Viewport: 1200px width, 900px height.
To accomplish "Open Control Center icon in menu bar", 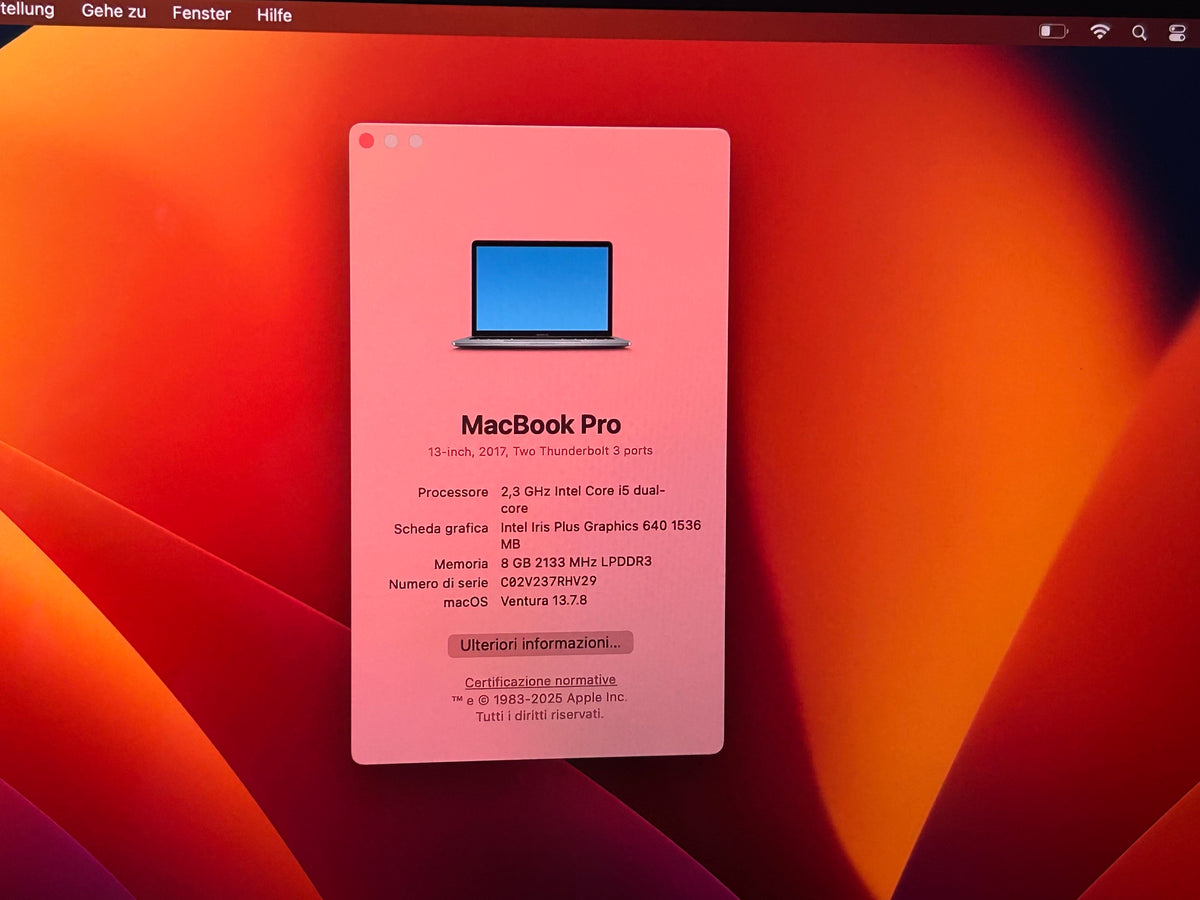I will pos(1177,33).
